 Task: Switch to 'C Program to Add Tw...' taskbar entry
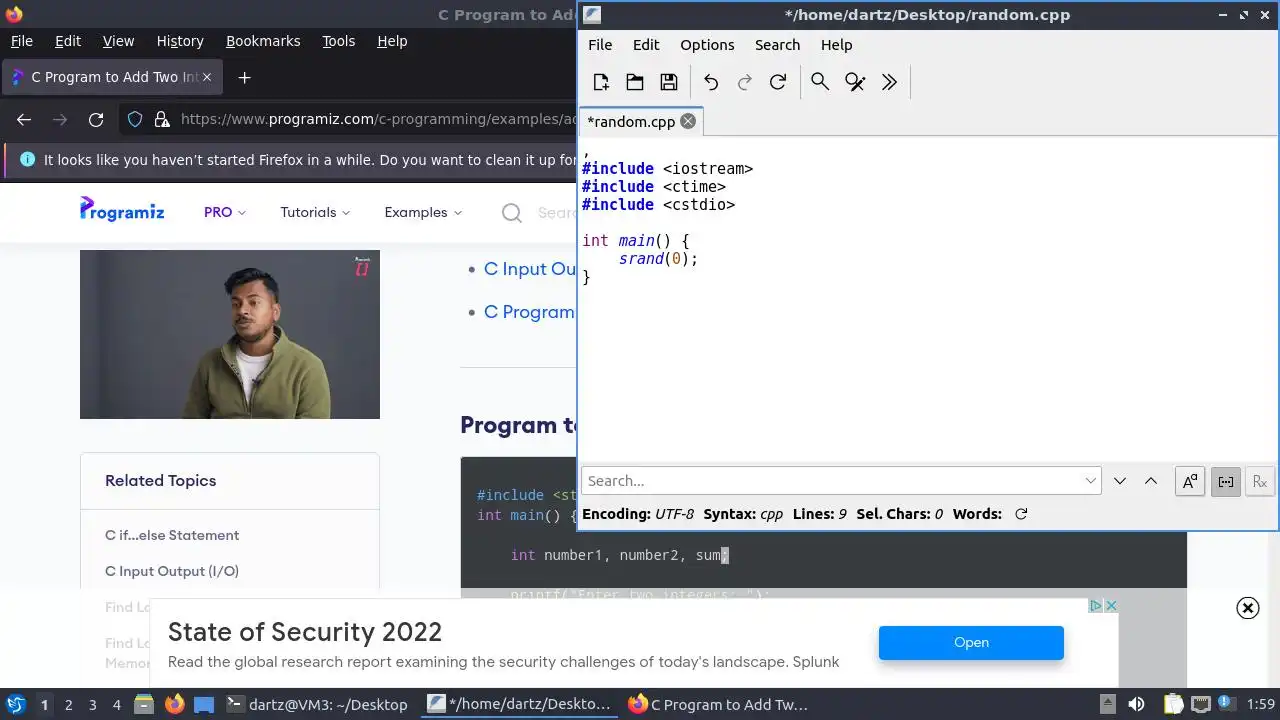718,704
